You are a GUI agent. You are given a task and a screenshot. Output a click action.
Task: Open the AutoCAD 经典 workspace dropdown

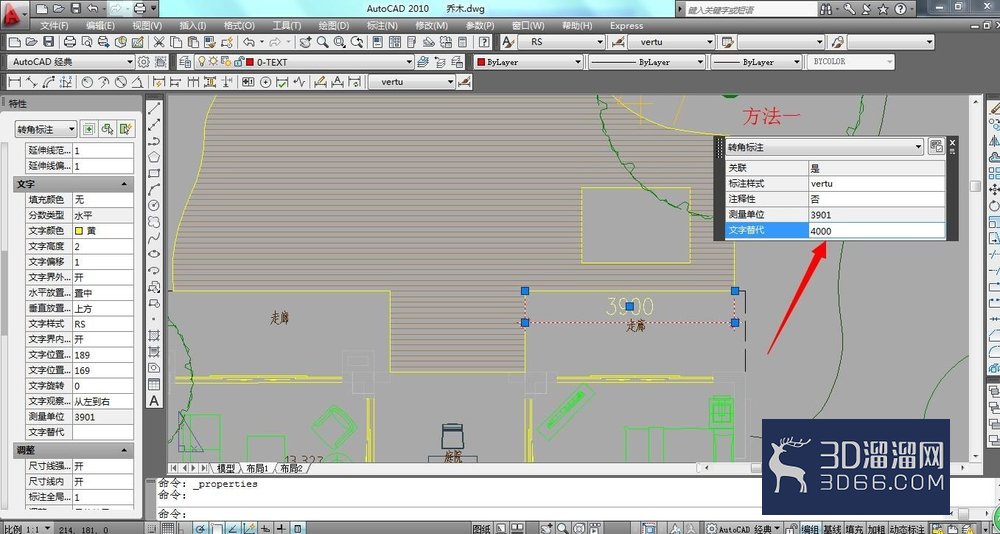(71, 62)
